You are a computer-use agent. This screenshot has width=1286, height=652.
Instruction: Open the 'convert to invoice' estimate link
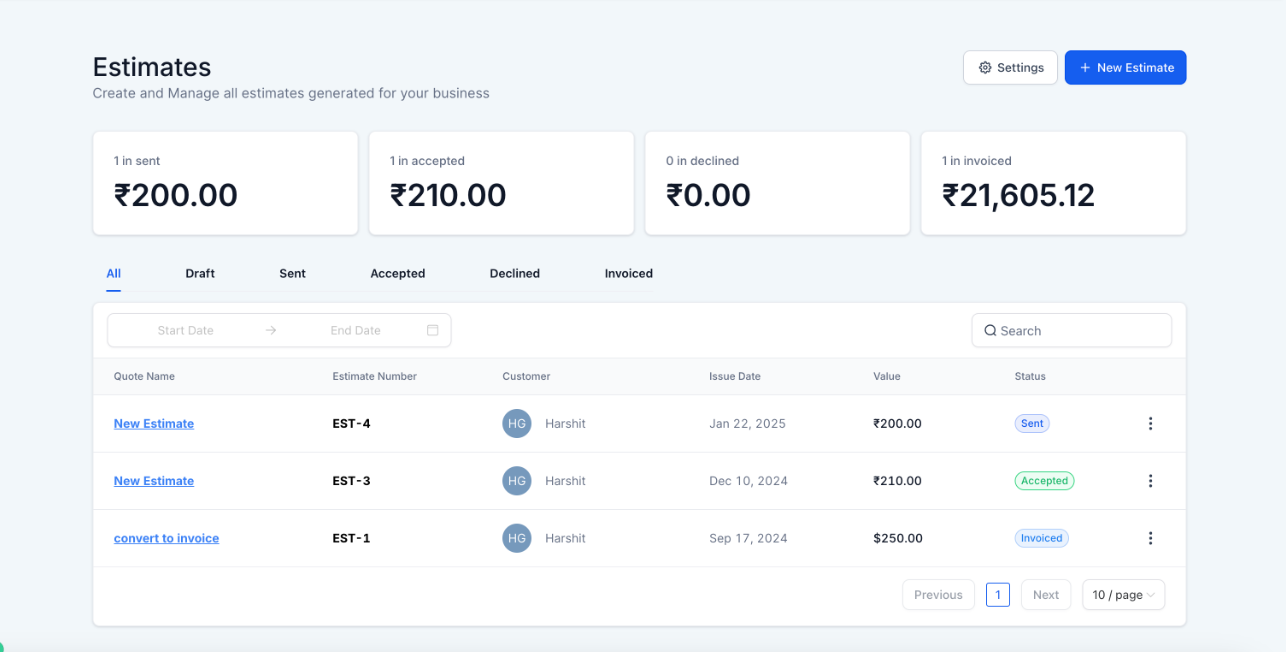166,538
